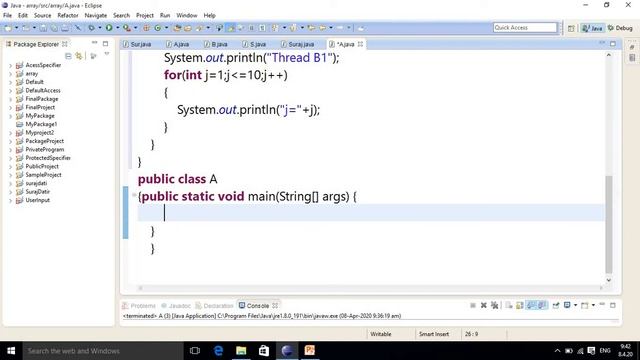Minimize the Package Explorer view
The height and width of the screenshot is (360, 640).
(x=95, y=42)
